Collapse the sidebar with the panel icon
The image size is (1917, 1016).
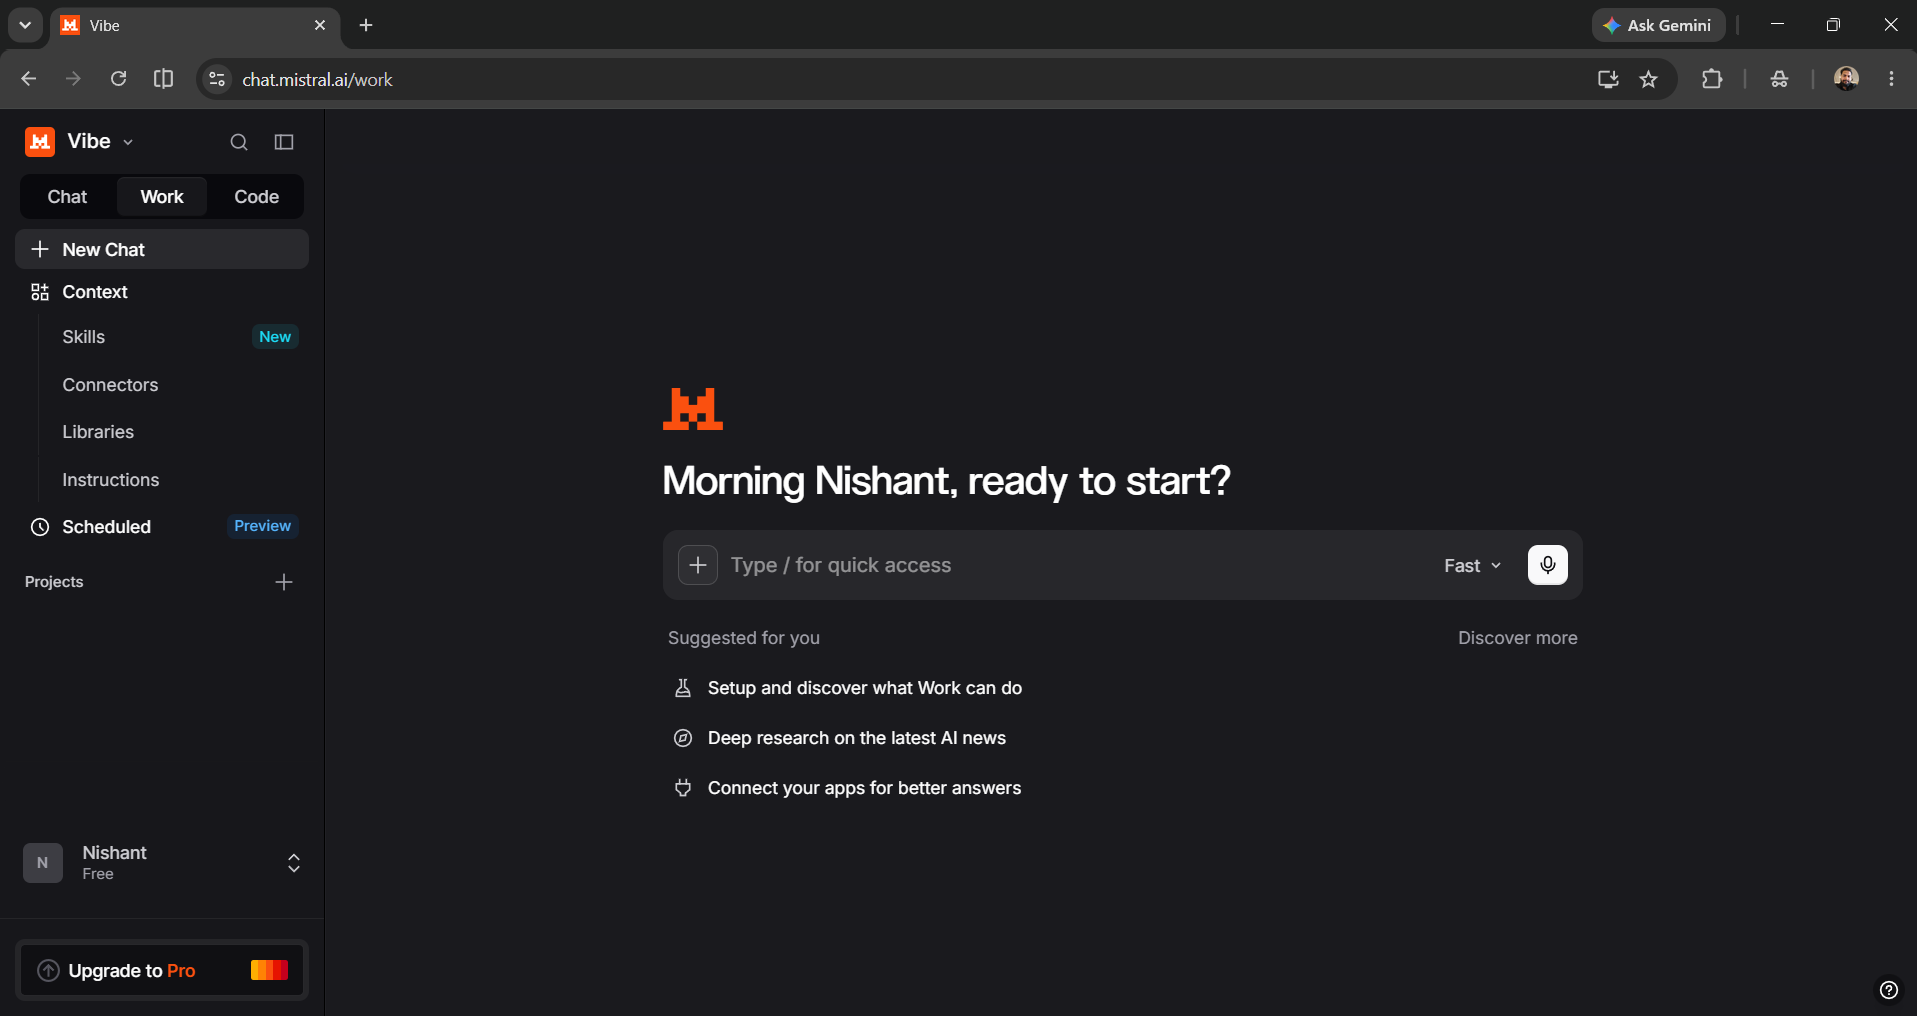[284, 142]
